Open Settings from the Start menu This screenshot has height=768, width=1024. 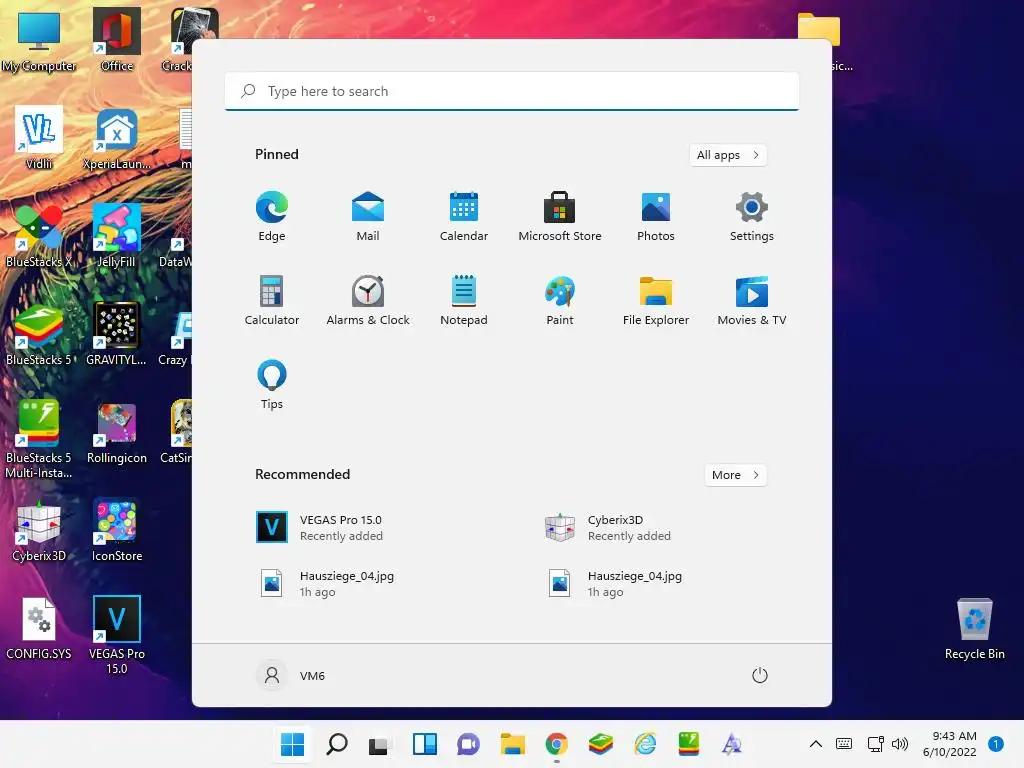click(x=752, y=216)
